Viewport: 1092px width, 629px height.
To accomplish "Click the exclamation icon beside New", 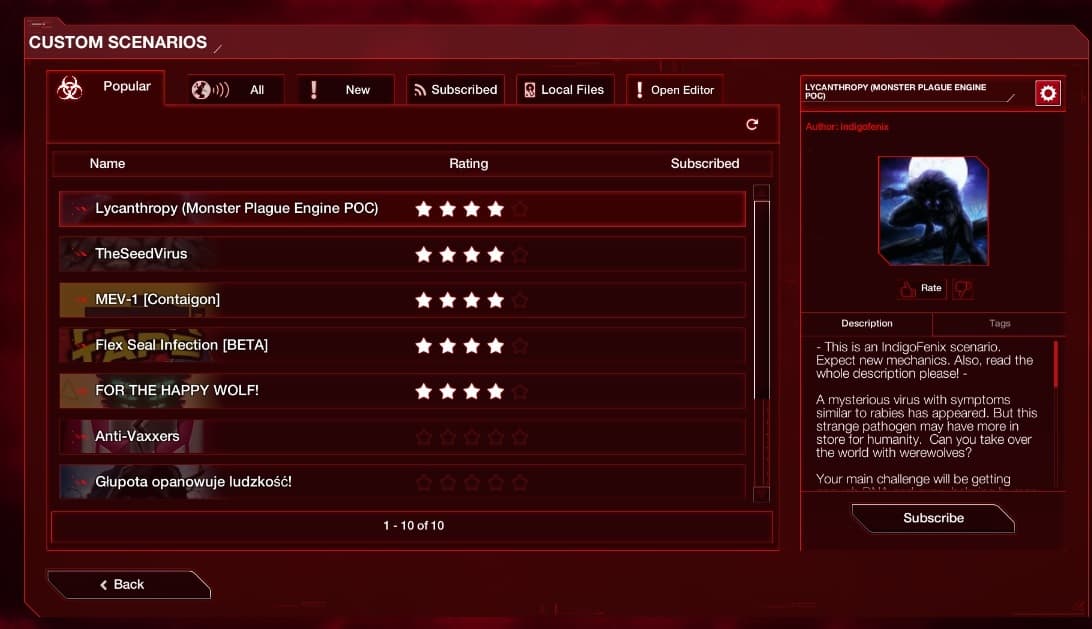I will tap(314, 90).
